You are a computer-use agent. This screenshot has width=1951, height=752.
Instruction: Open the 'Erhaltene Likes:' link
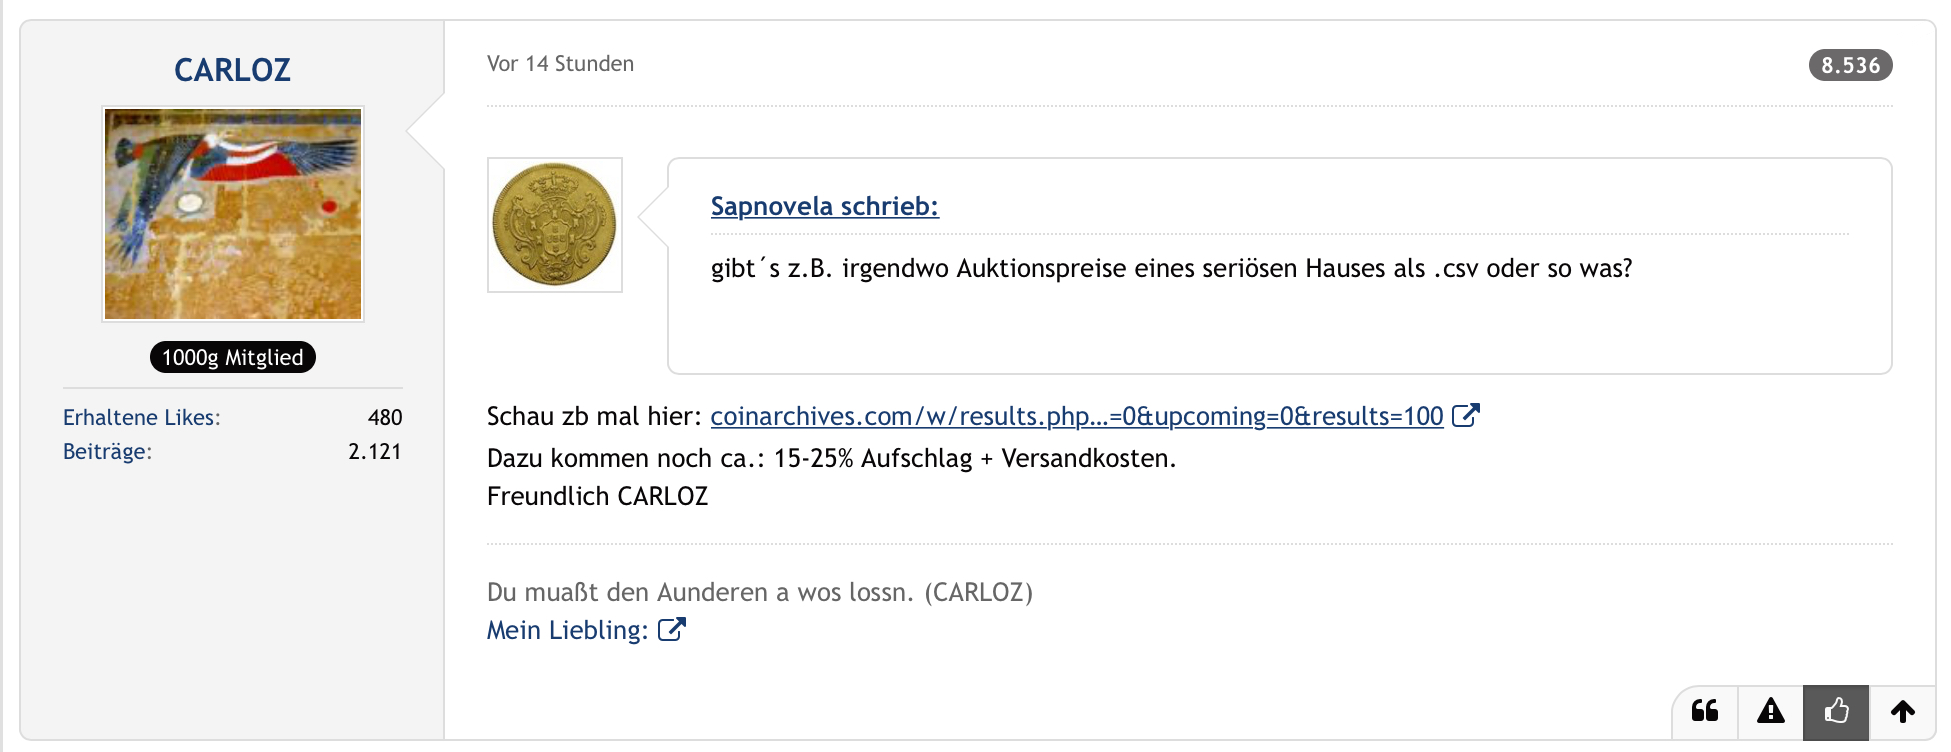142,418
